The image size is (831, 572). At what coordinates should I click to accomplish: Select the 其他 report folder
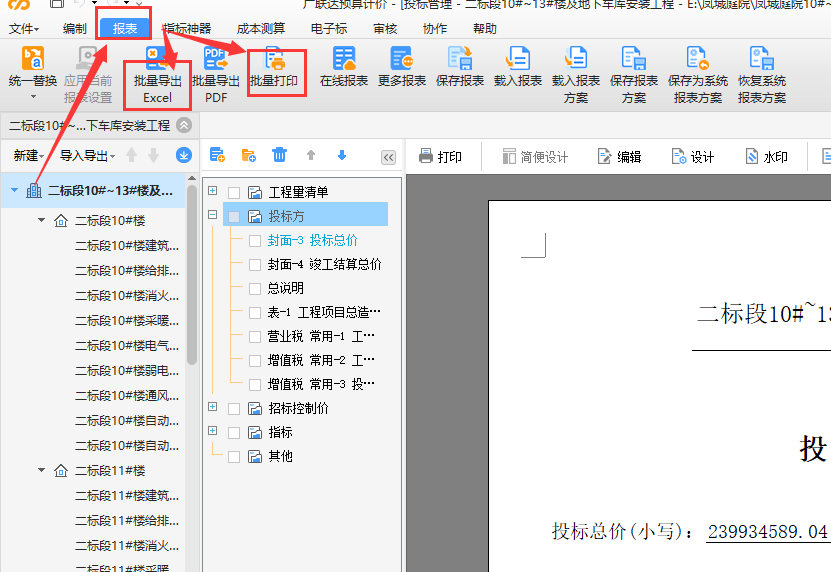pos(280,456)
